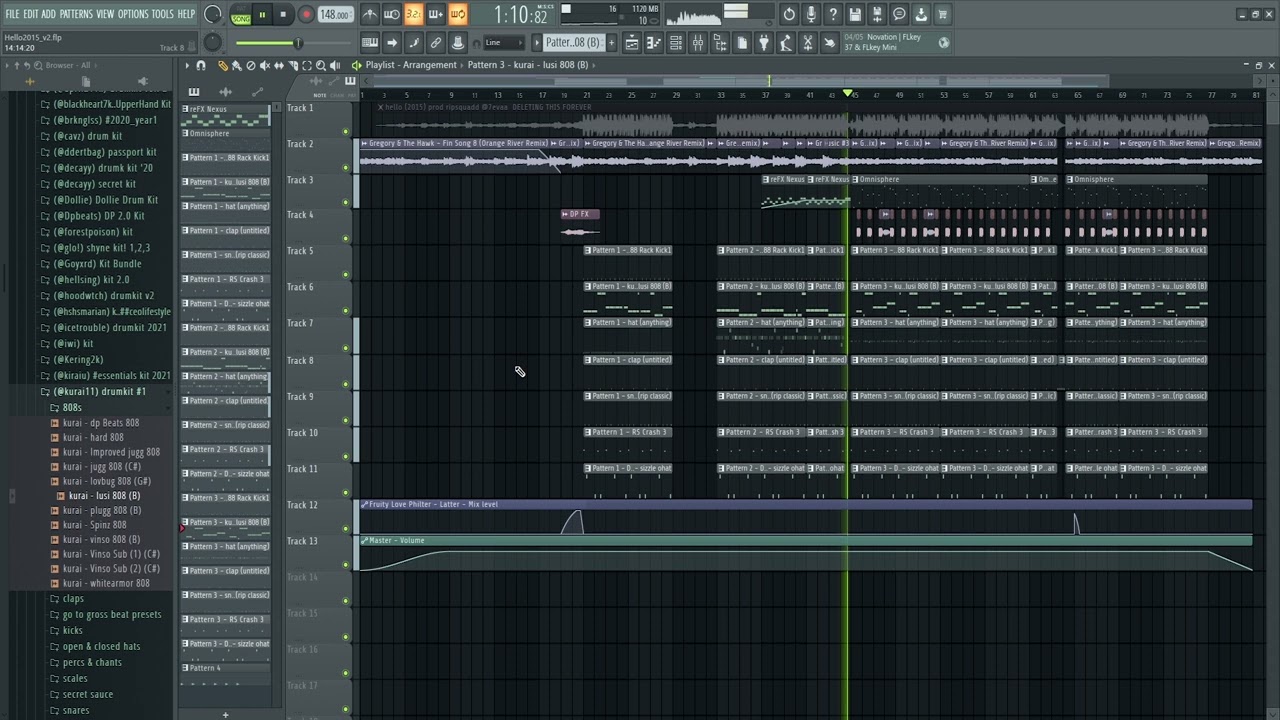Click the red record button
This screenshot has height=720, width=1280.
pos(306,14)
